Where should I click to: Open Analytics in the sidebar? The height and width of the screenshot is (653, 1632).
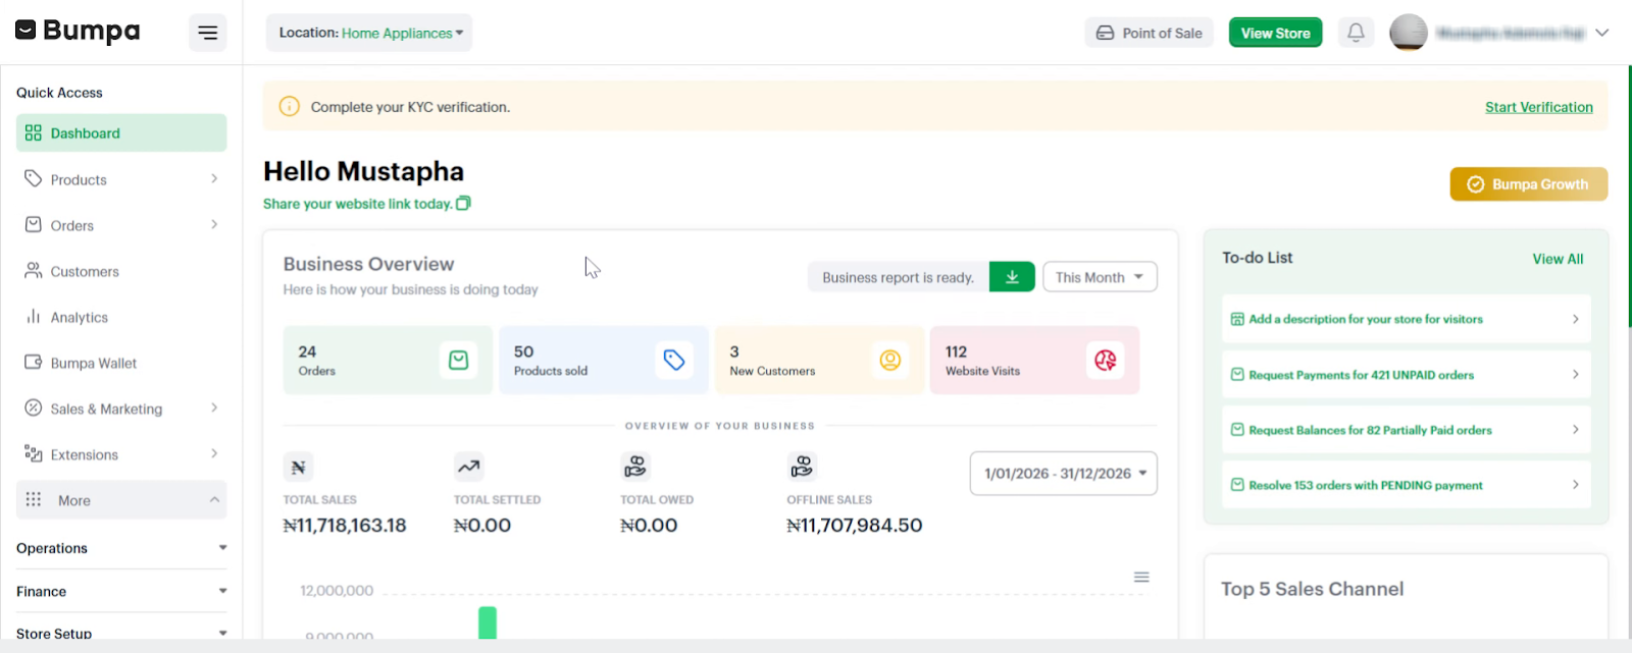click(x=121, y=317)
